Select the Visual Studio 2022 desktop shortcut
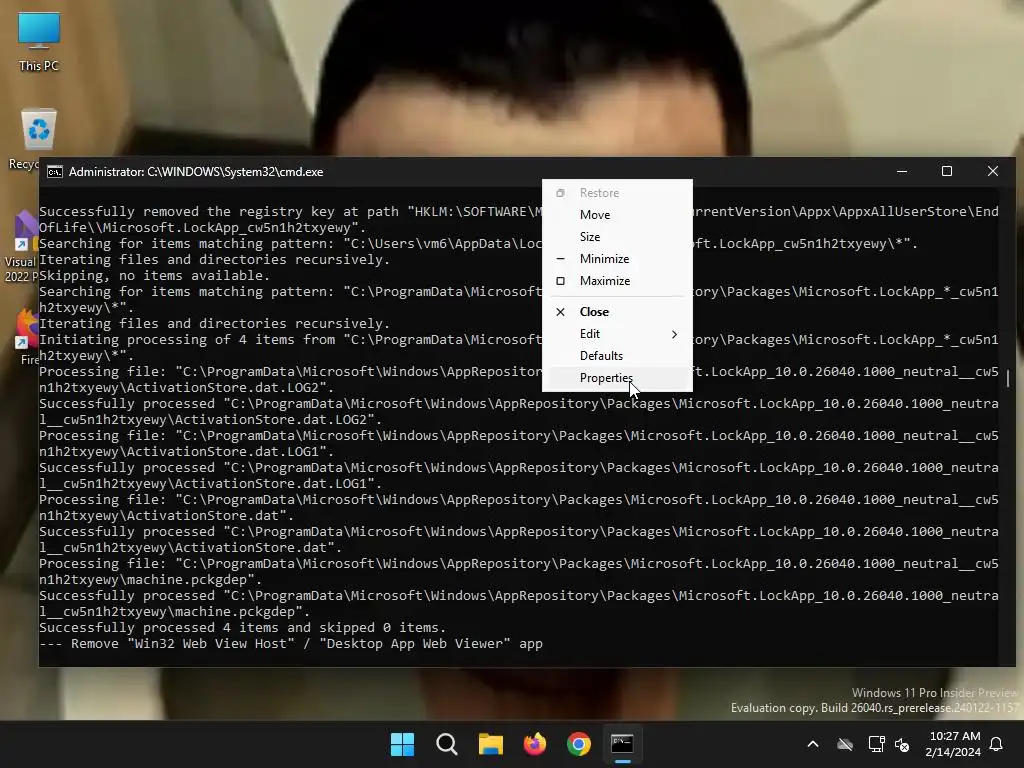Viewport: 1024px width, 768px height. pyautogui.click(x=21, y=247)
